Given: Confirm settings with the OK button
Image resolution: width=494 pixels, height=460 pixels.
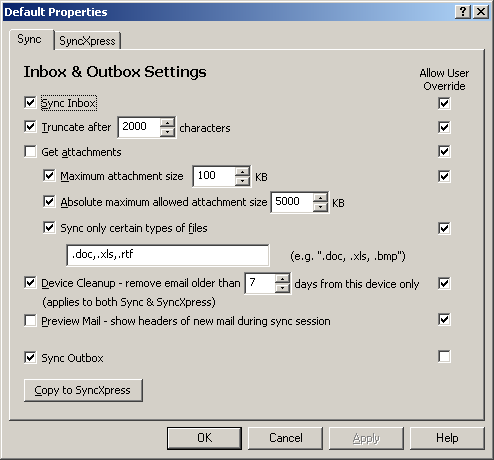Looking at the screenshot, I should [204, 438].
